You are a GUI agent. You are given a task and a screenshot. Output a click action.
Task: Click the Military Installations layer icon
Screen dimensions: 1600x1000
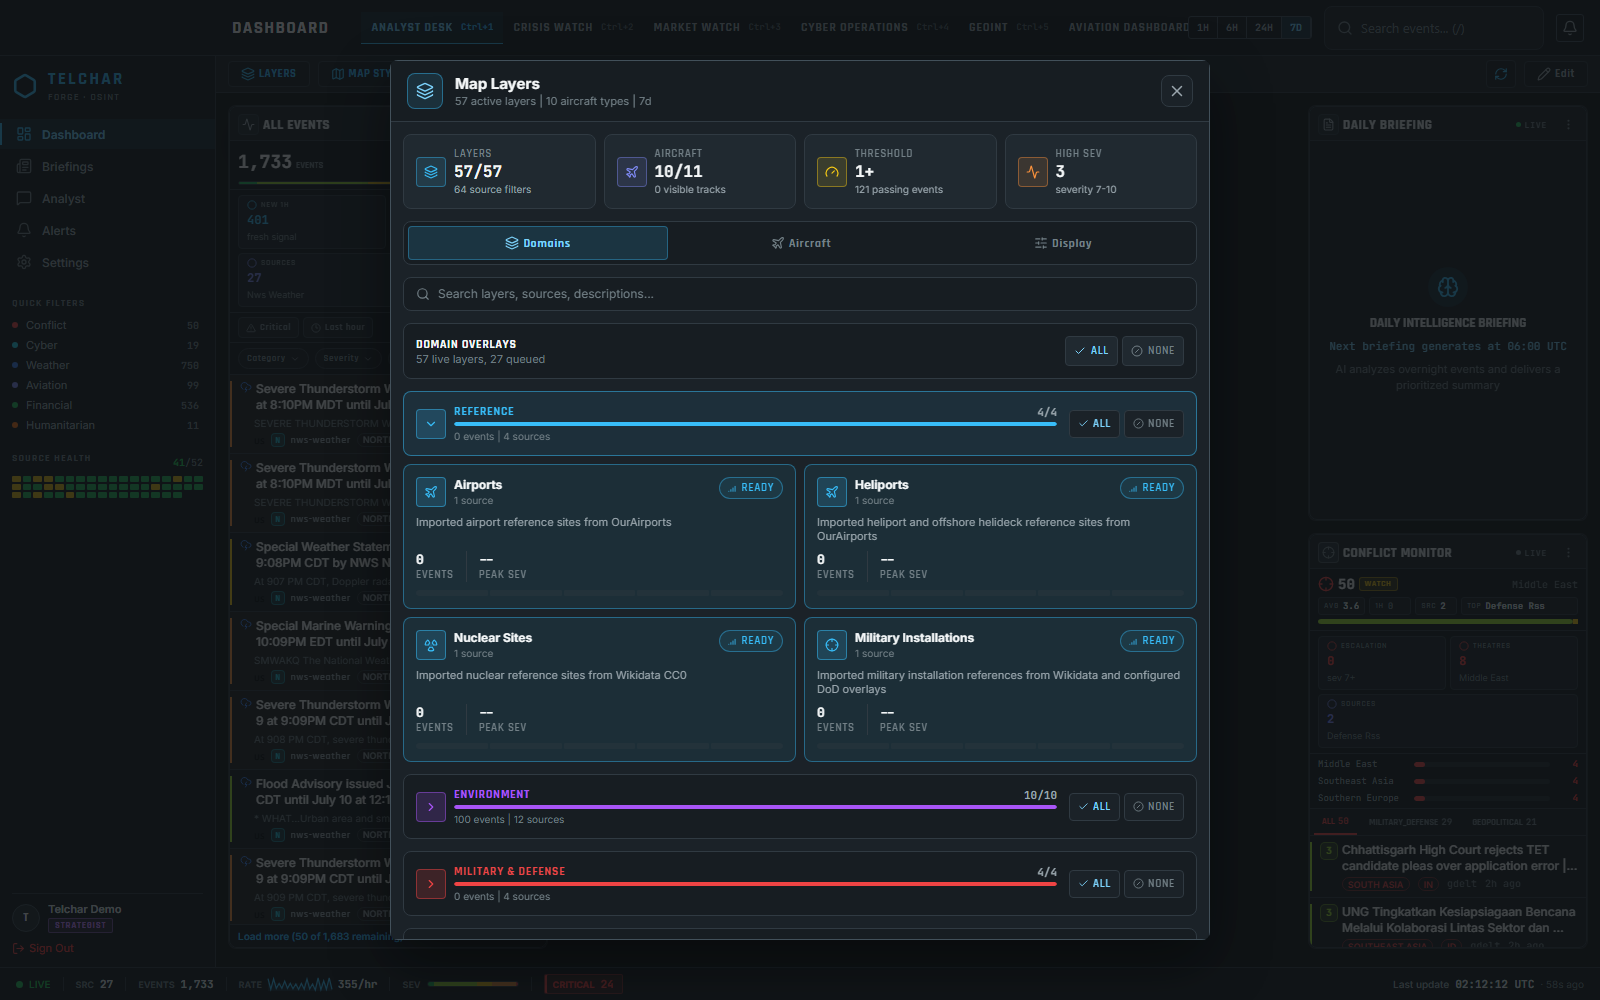[x=832, y=645]
